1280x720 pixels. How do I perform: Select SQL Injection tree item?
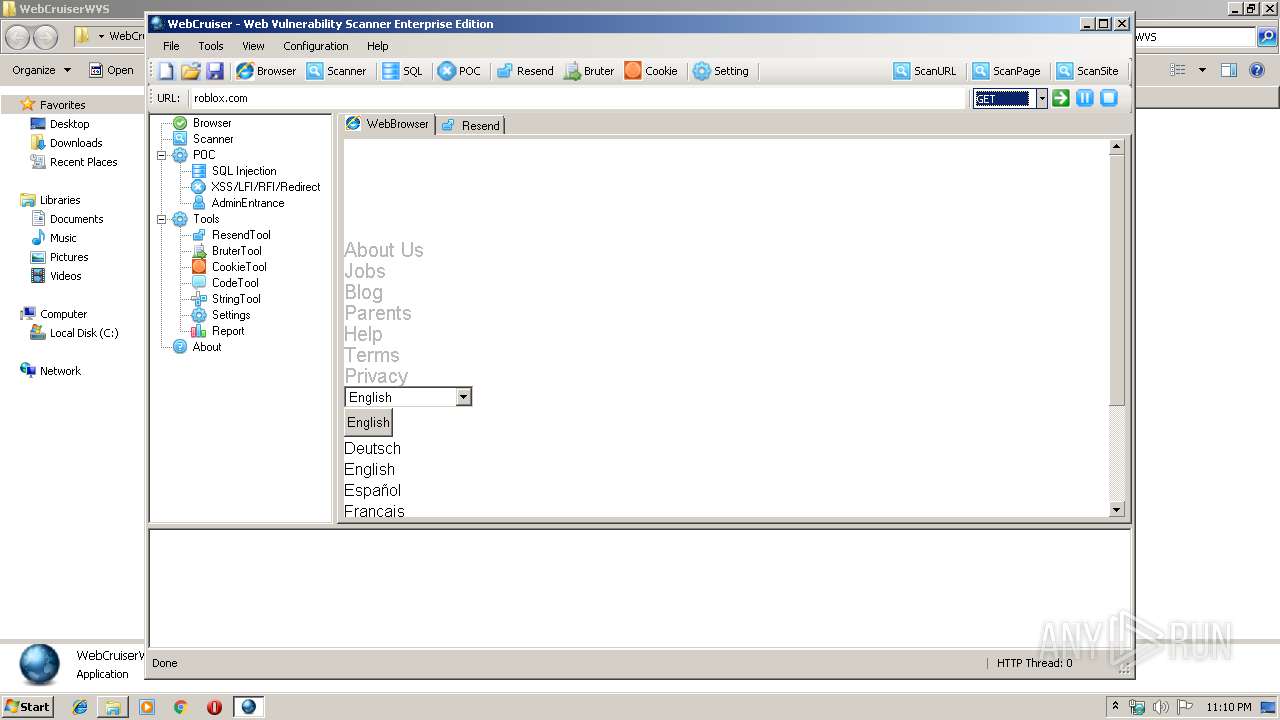click(x=244, y=171)
